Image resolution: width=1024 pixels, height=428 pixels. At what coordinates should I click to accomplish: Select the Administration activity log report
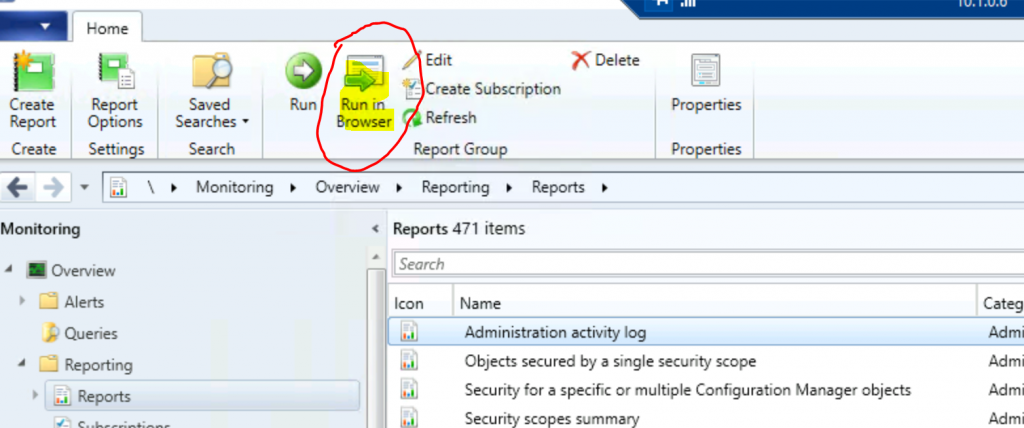coord(555,333)
